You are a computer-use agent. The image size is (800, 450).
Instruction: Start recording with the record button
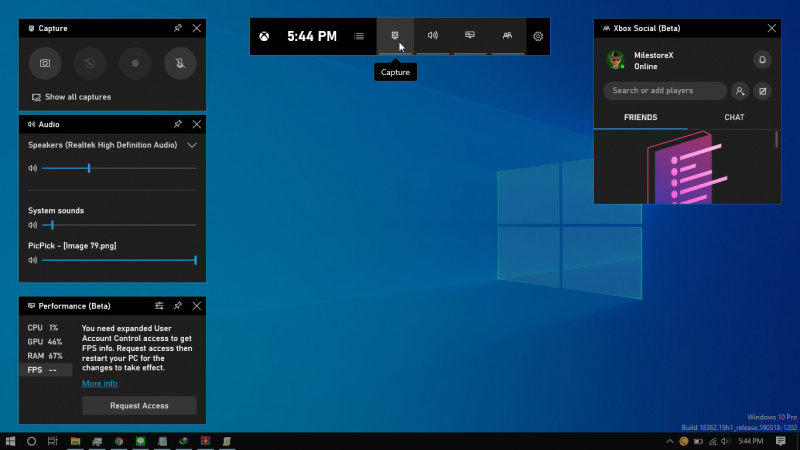[135, 63]
